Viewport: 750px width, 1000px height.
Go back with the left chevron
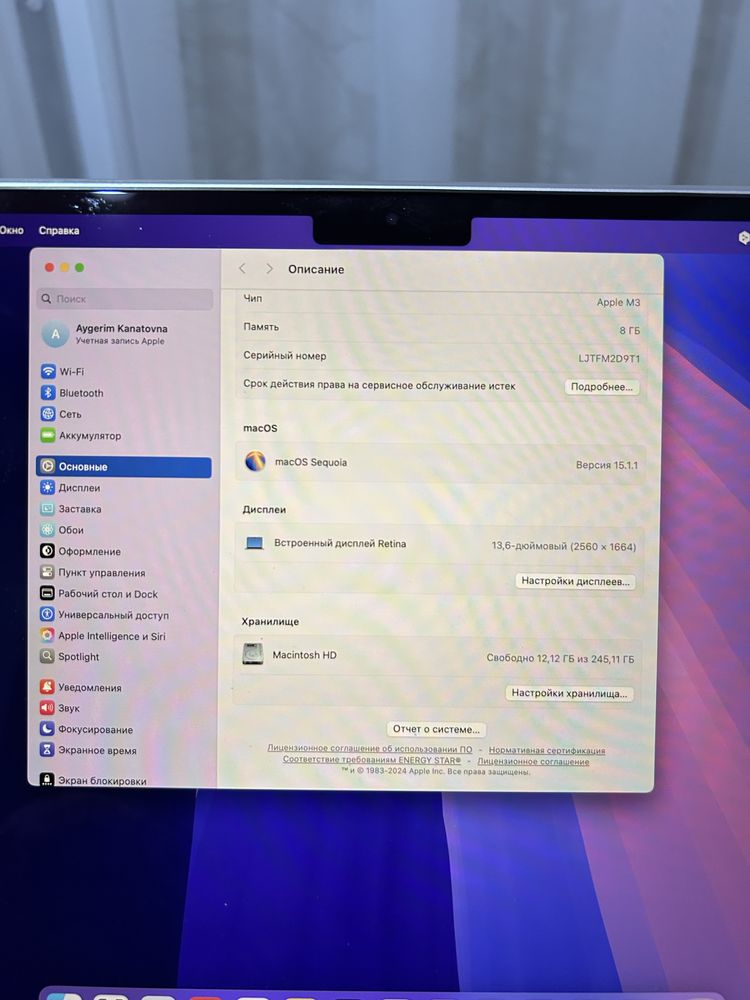click(x=242, y=268)
